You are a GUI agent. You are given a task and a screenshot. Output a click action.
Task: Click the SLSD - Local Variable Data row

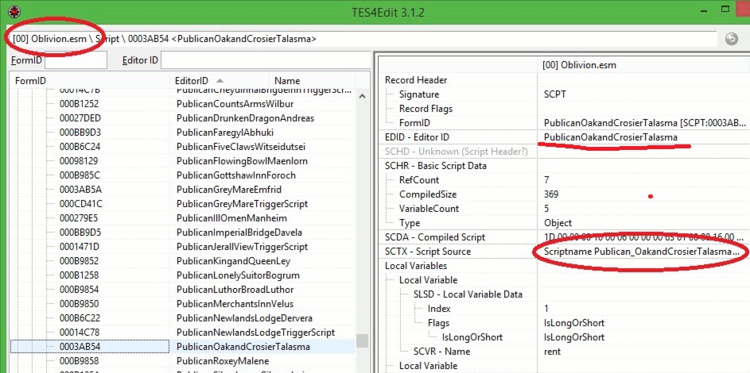point(564,294)
